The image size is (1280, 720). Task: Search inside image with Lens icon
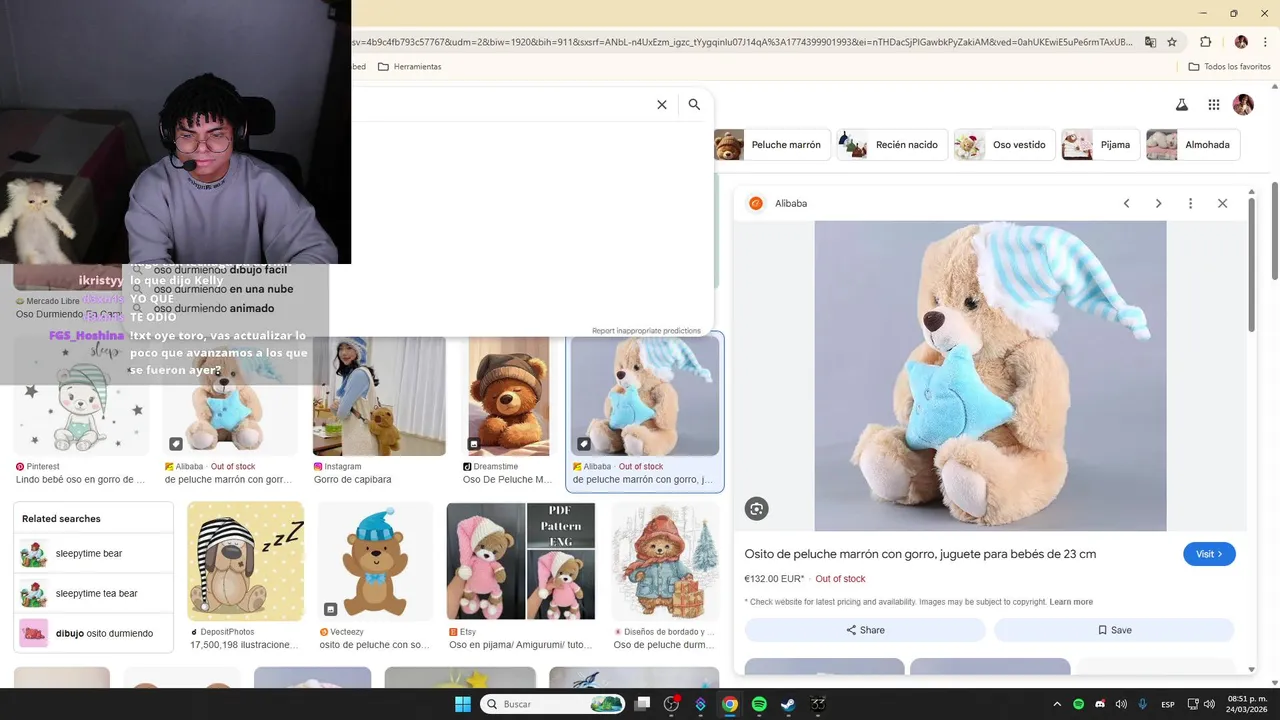pos(756,509)
